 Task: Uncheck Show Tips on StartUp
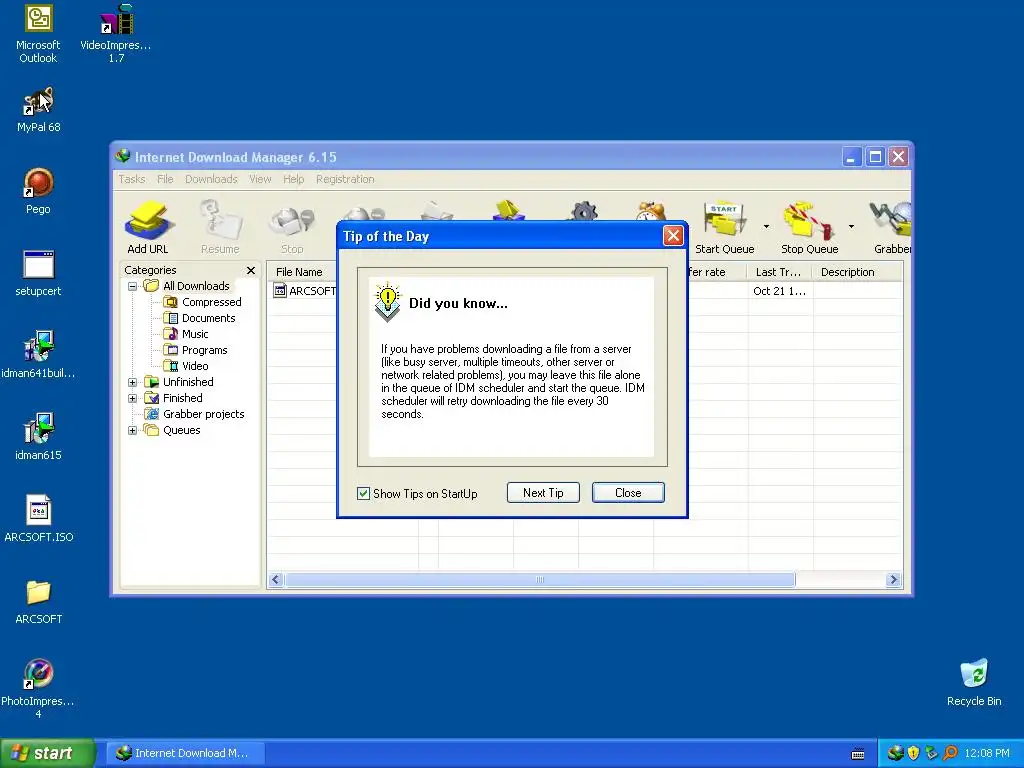coord(364,494)
